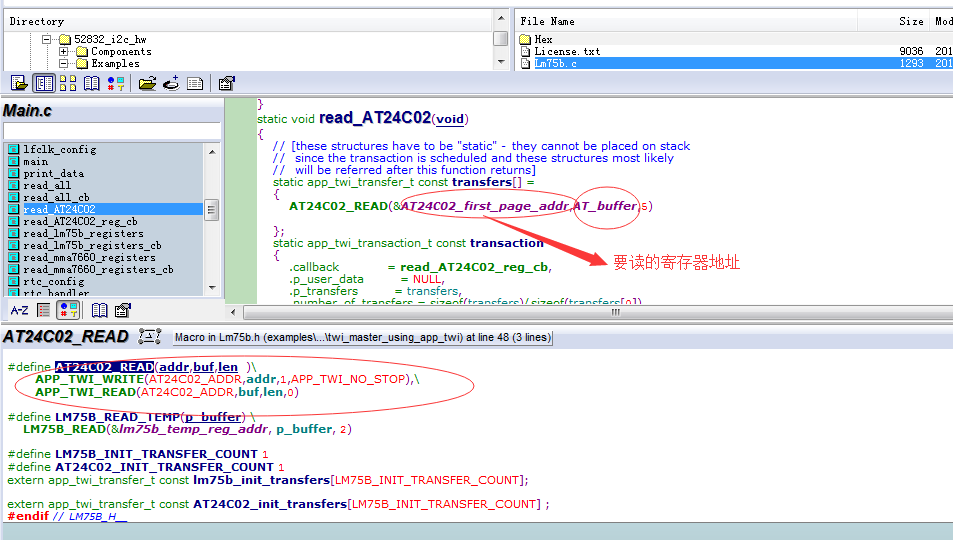Open the book-shaped symbol list icon
The image size is (953, 540).
(x=92, y=83)
